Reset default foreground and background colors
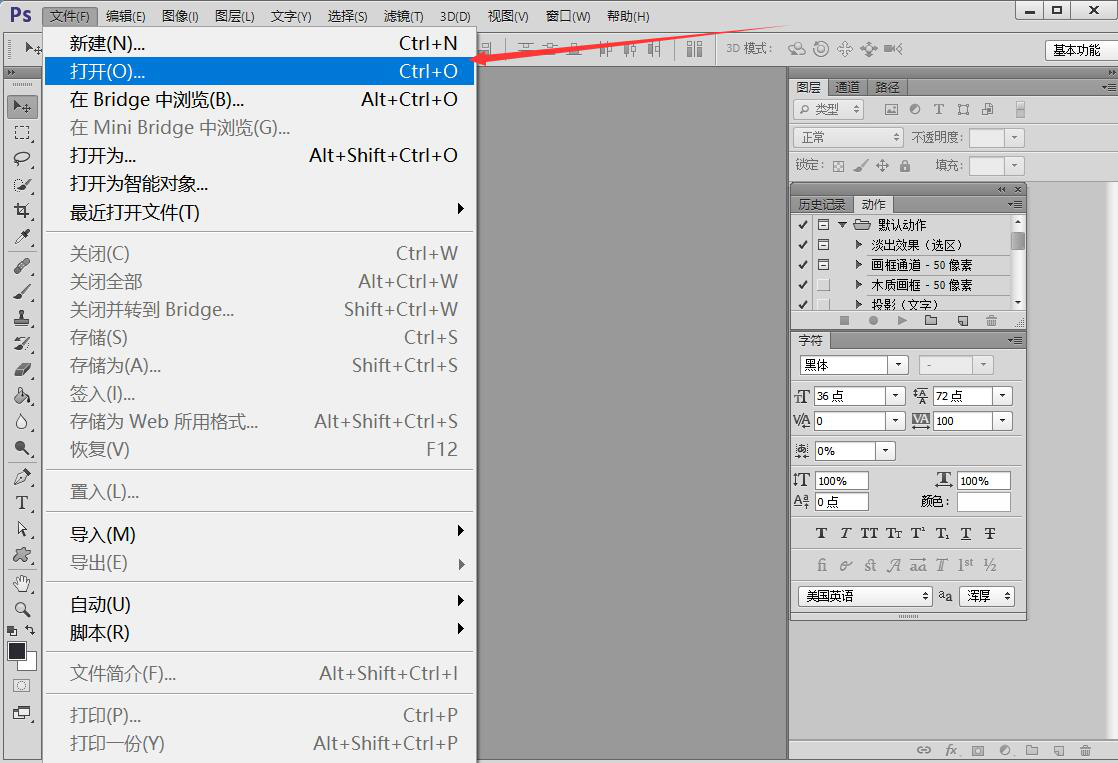The width and height of the screenshot is (1118, 763). click(x=12, y=630)
